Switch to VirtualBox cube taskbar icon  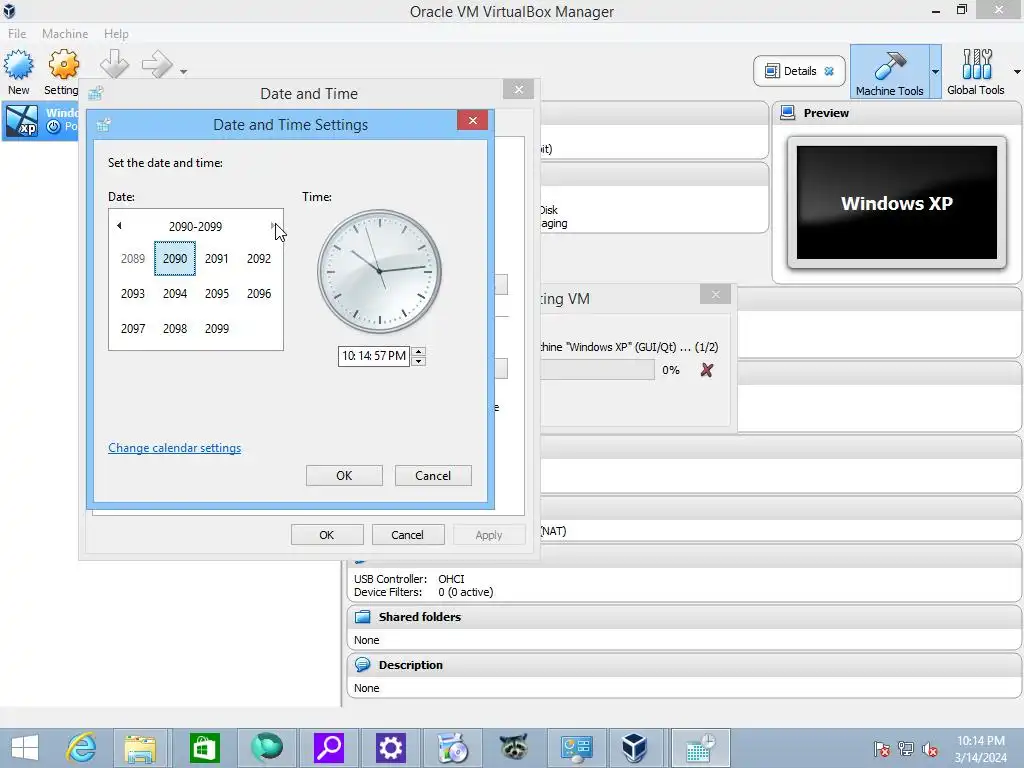(x=634, y=748)
